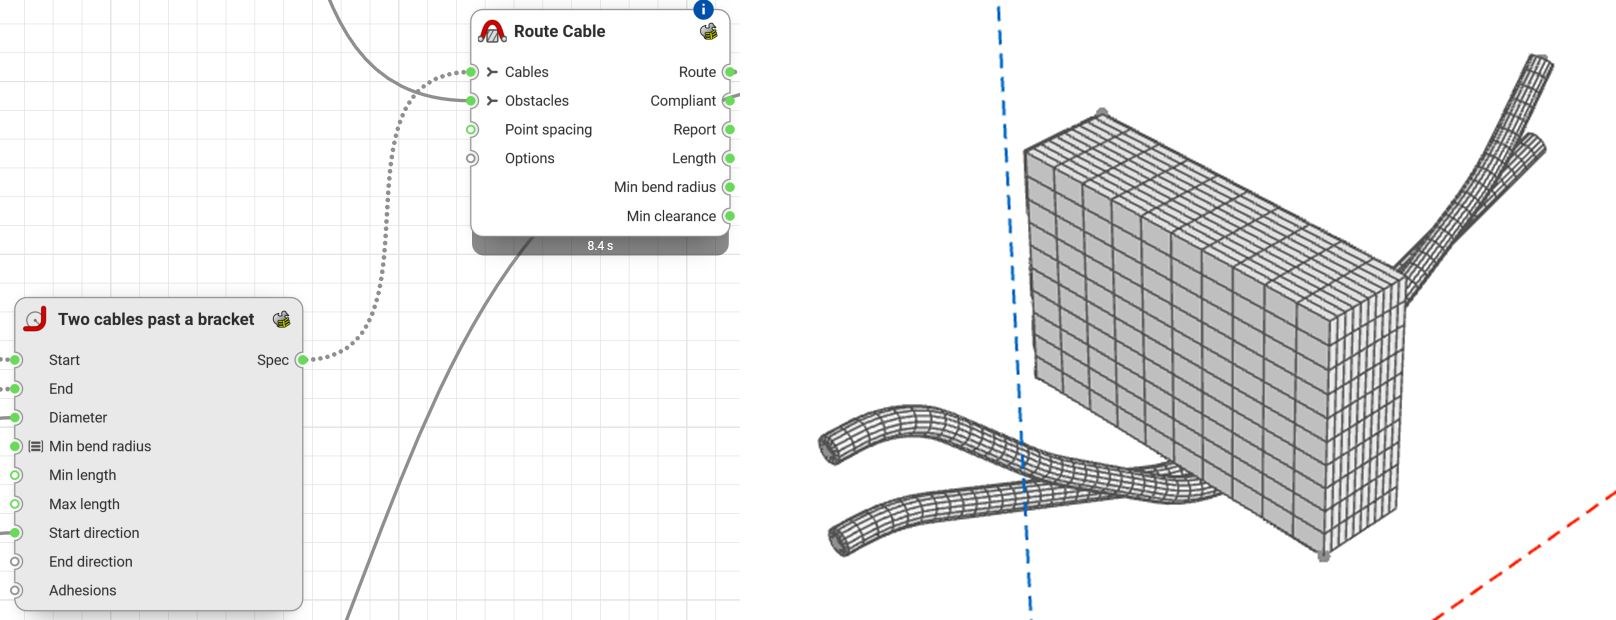Image resolution: width=1616 pixels, height=620 pixels.
Task: Click the Spec output port
Action: click(x=302, y=360)
